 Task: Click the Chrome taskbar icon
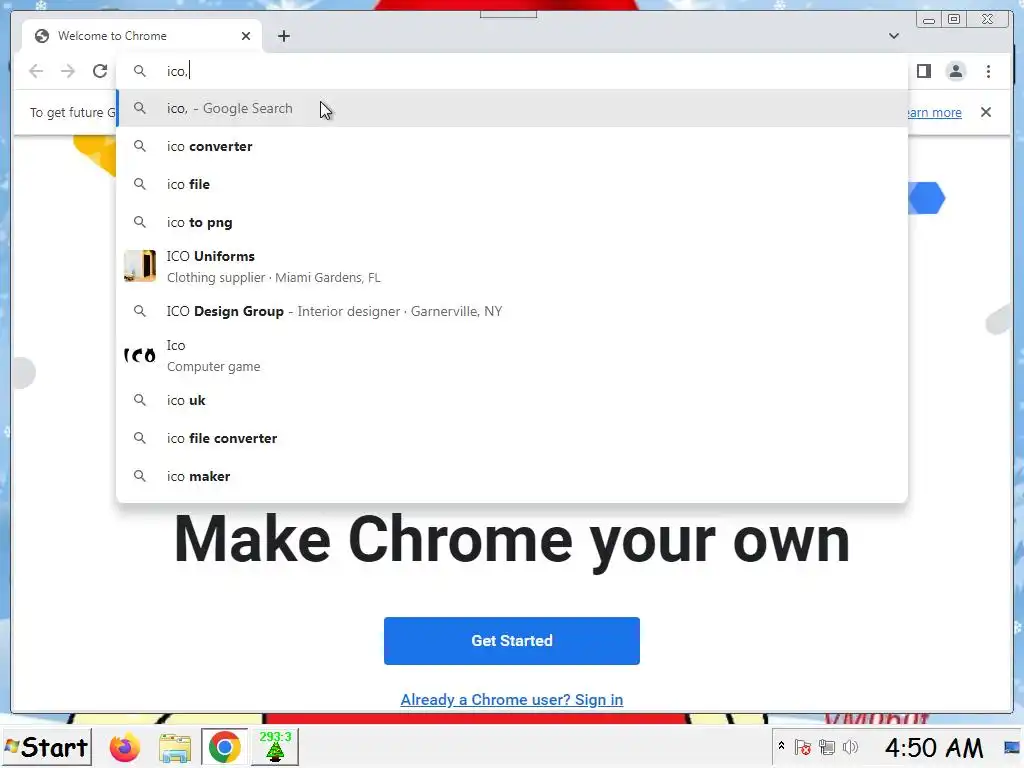tap(225, 747)
